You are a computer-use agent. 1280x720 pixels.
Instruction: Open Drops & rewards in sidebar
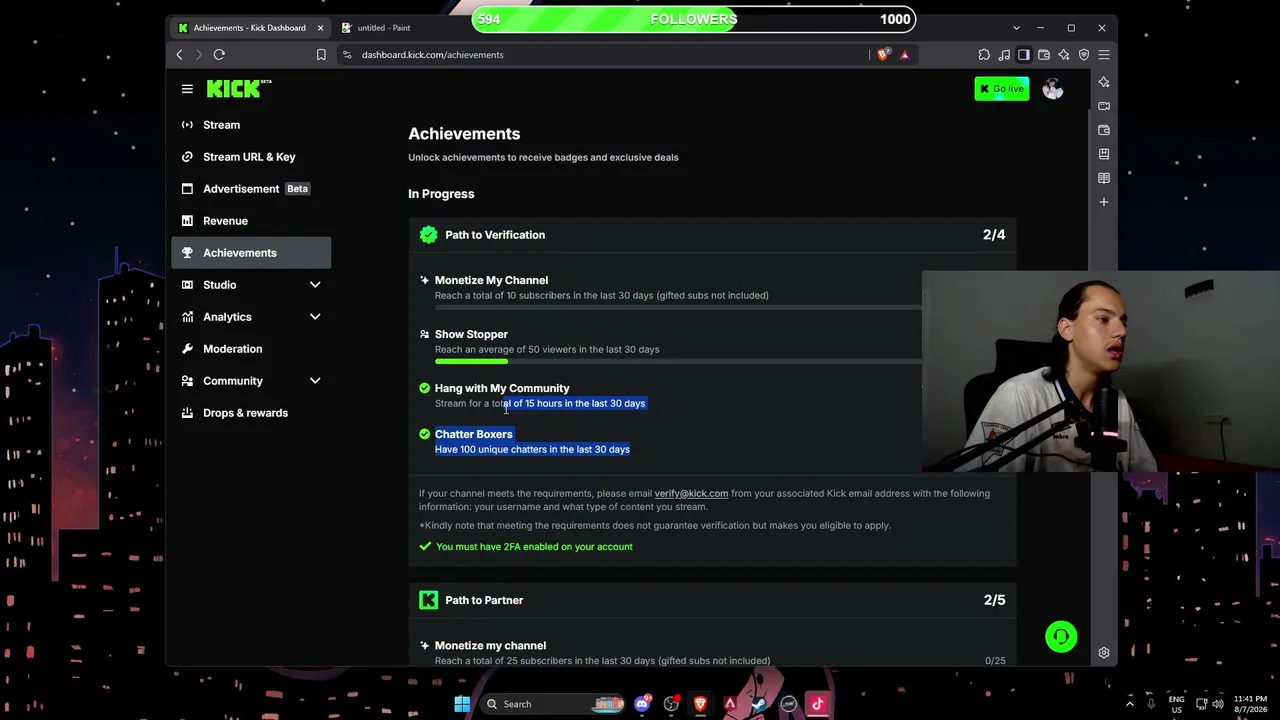(251, 413)
